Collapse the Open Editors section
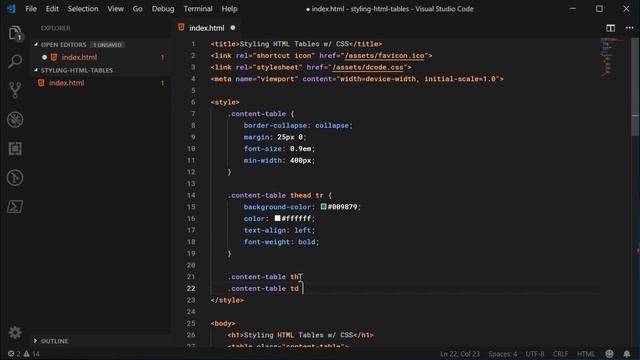Image resolution: width=640 pixels, height=360 pixels. point(63,44)
